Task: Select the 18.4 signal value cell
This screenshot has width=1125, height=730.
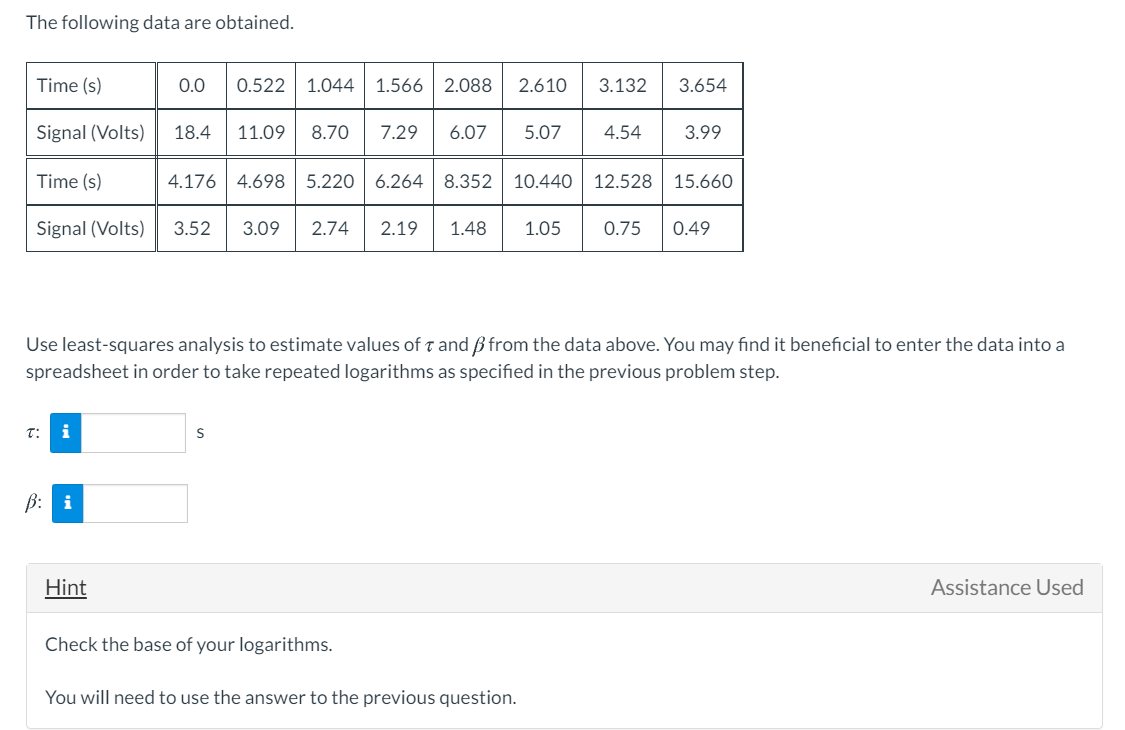Action: point(192,133)
